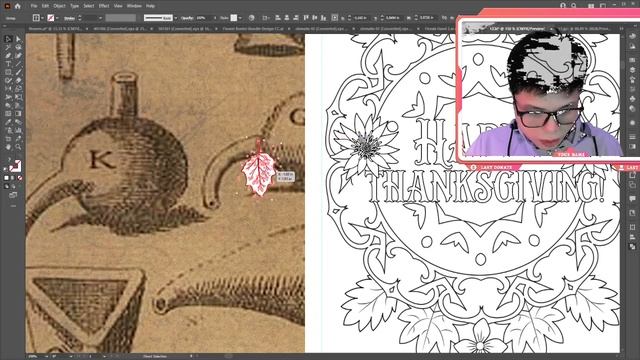Click the graphic Style swatch
This screenshot has width=640, height=360.
point(234,18)
